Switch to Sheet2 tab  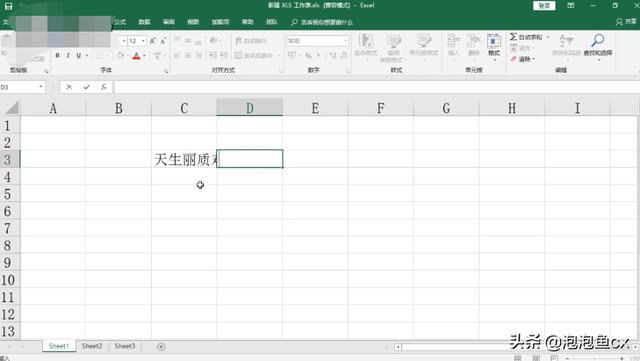92,346
